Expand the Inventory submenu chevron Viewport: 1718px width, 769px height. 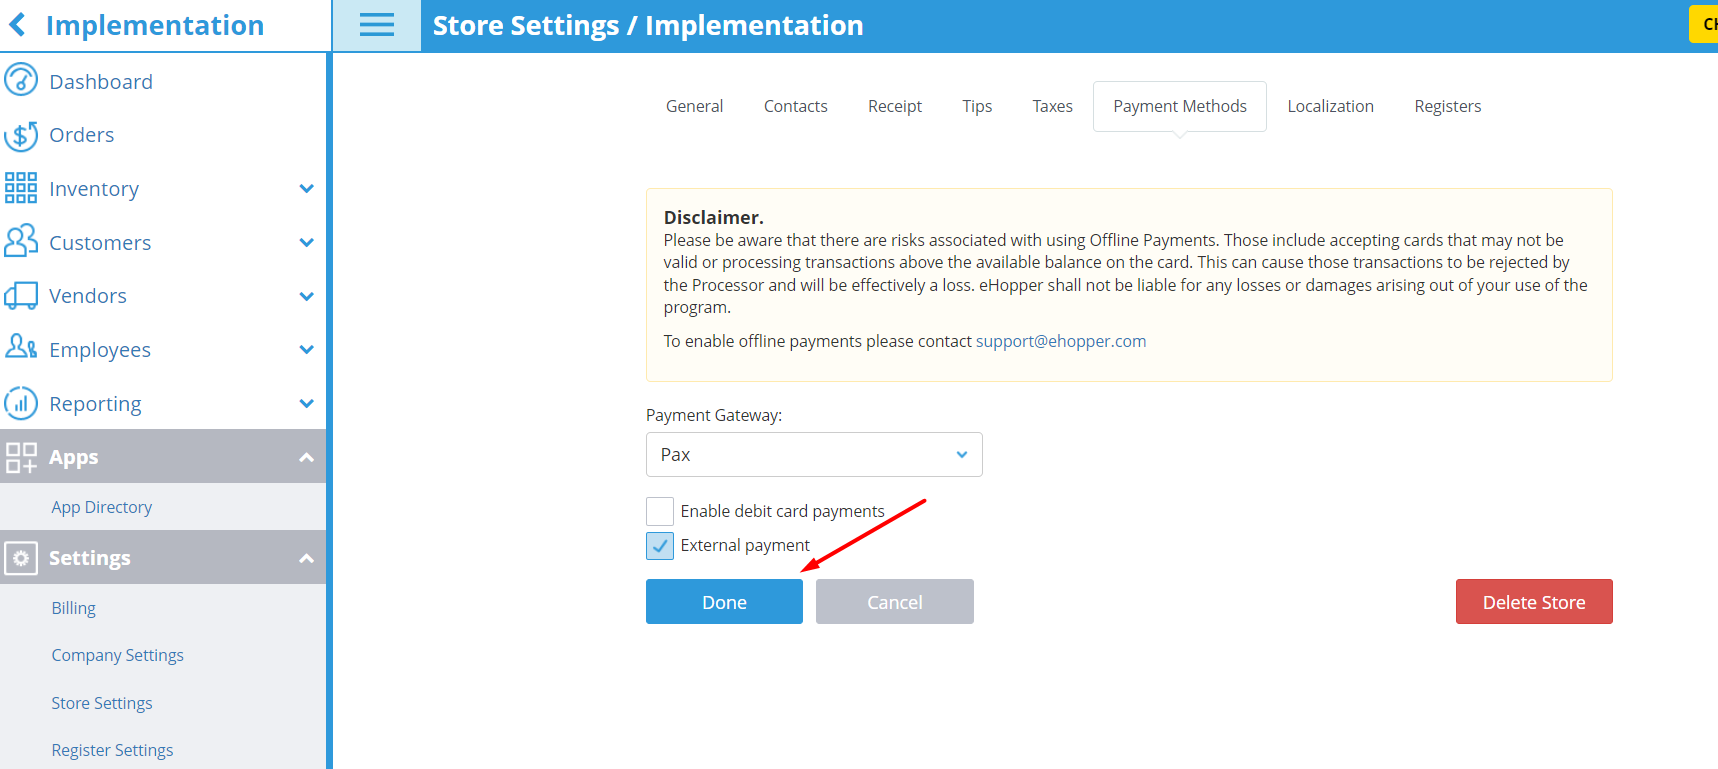[x=307, y=188]
